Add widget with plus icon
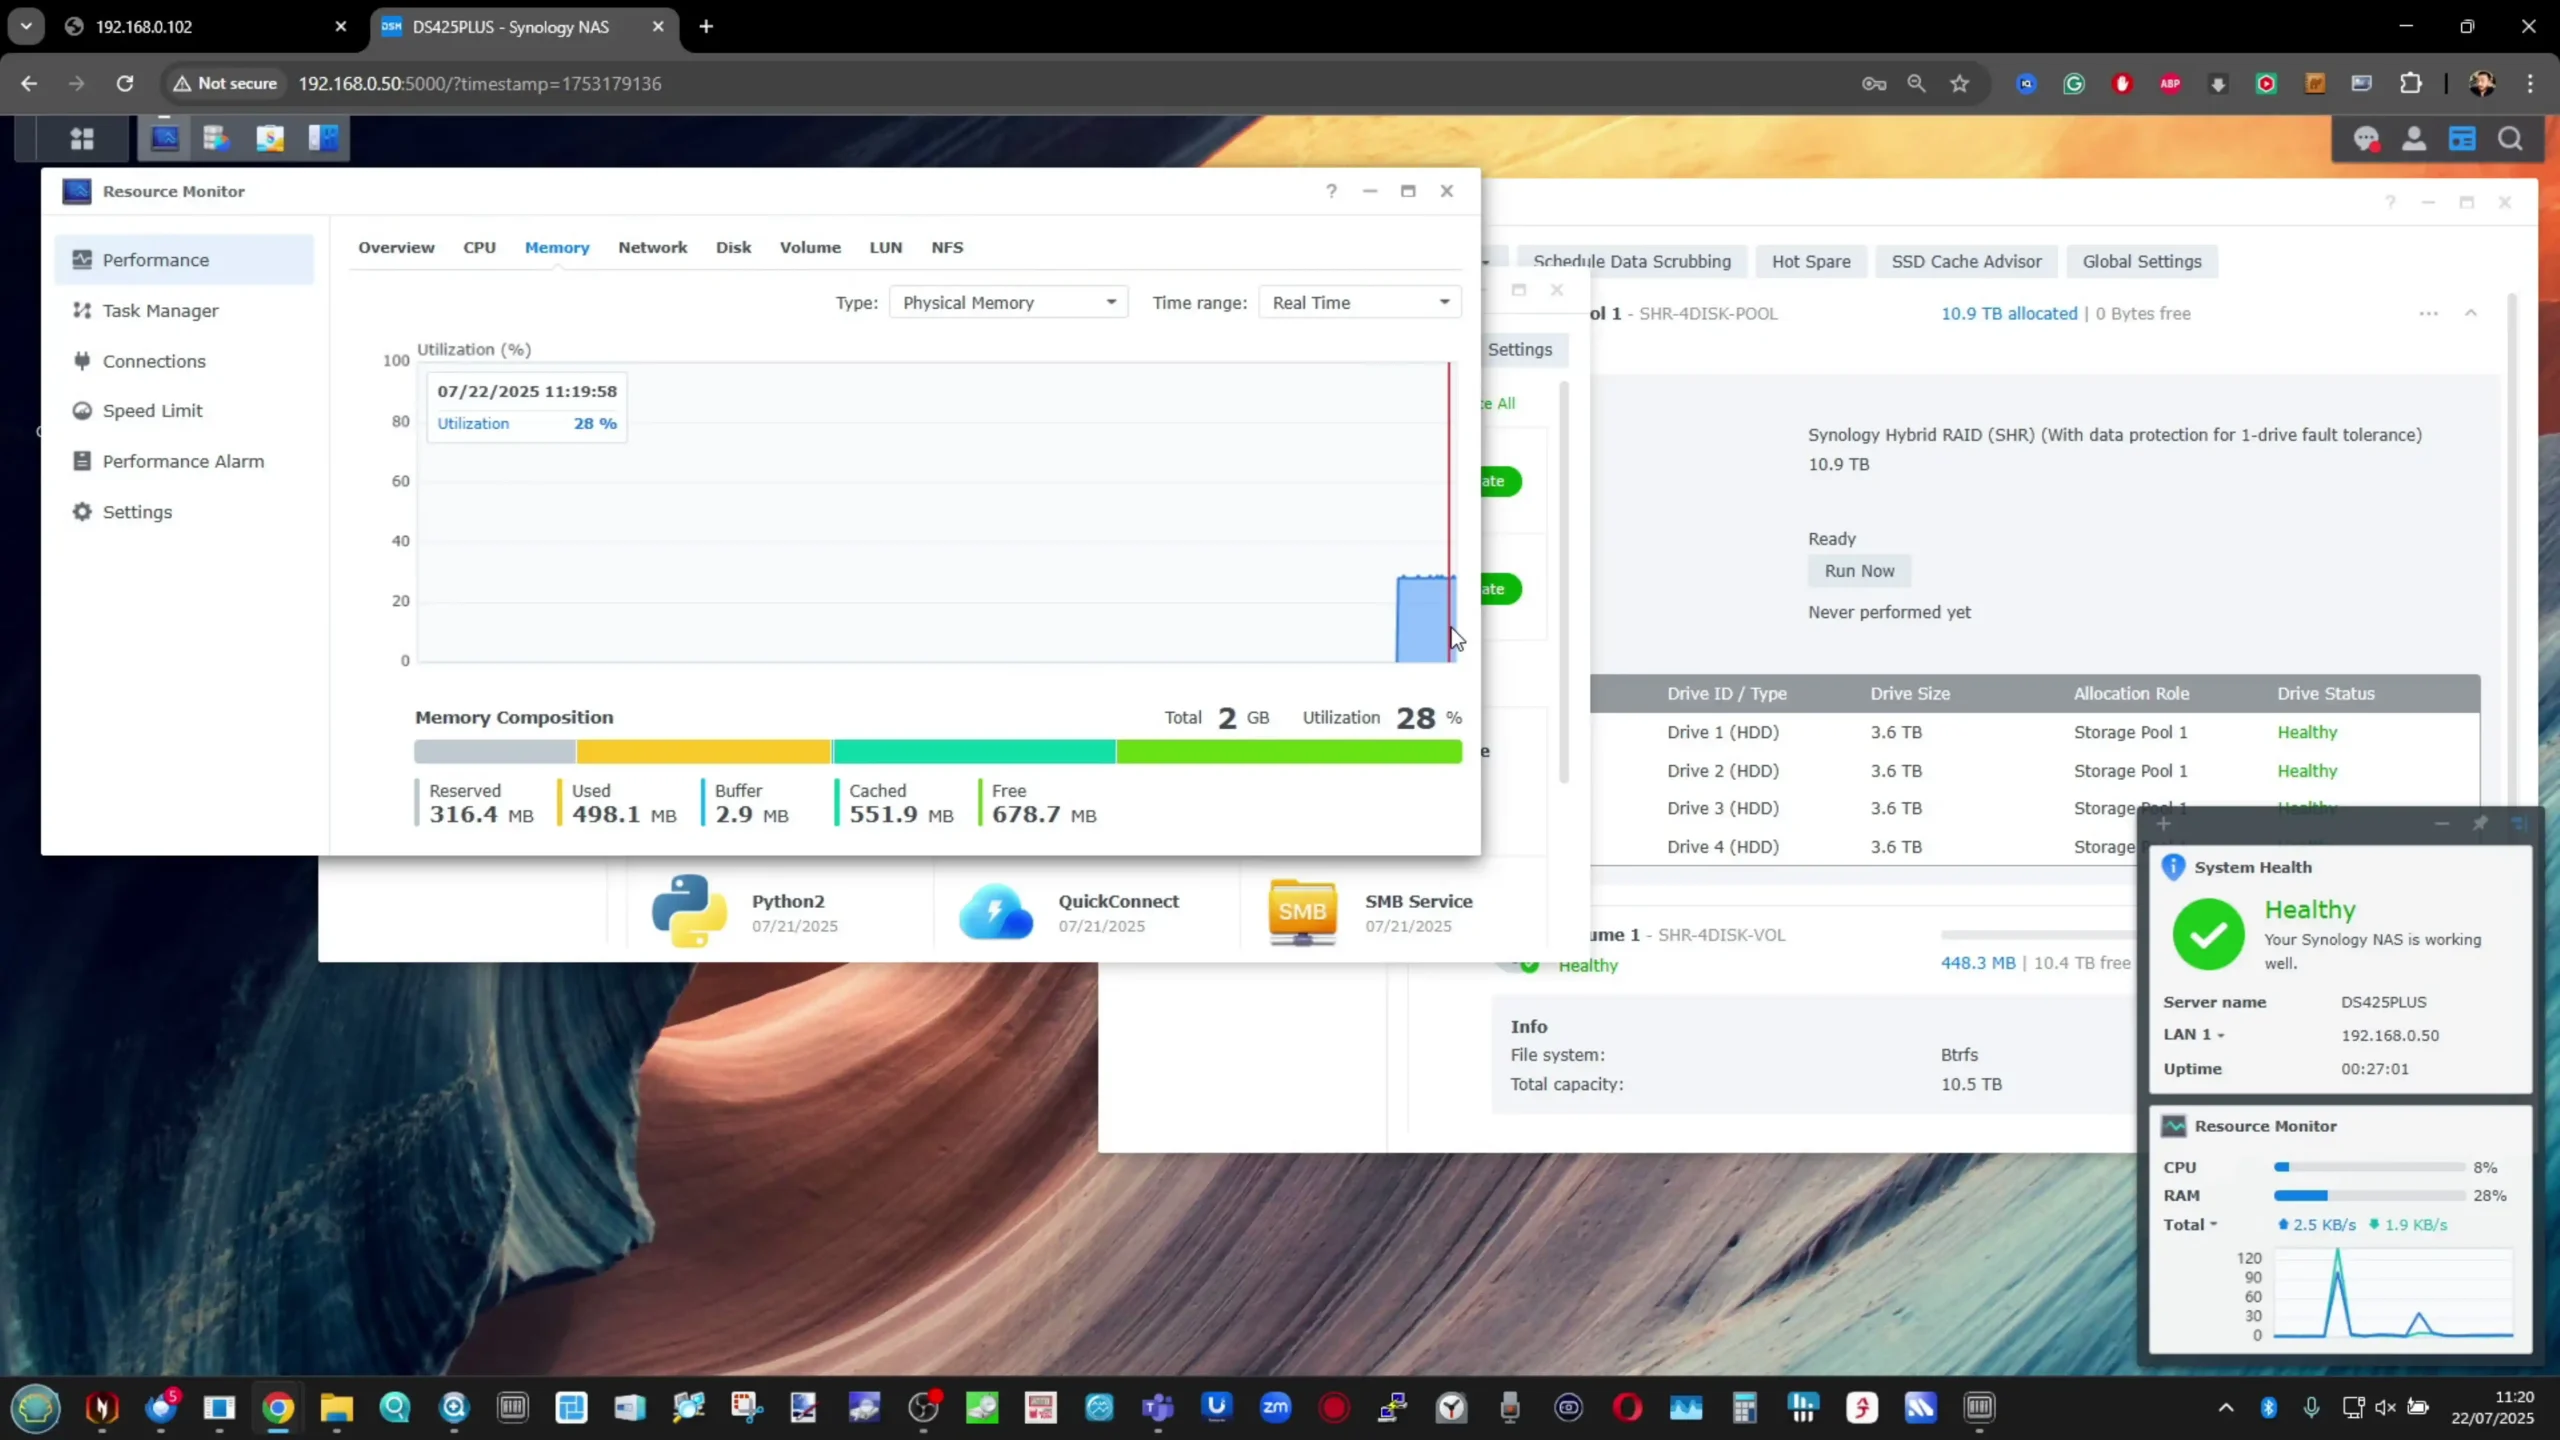The height and width of the screenshot is (1440, 2560). coord(2163,824)
